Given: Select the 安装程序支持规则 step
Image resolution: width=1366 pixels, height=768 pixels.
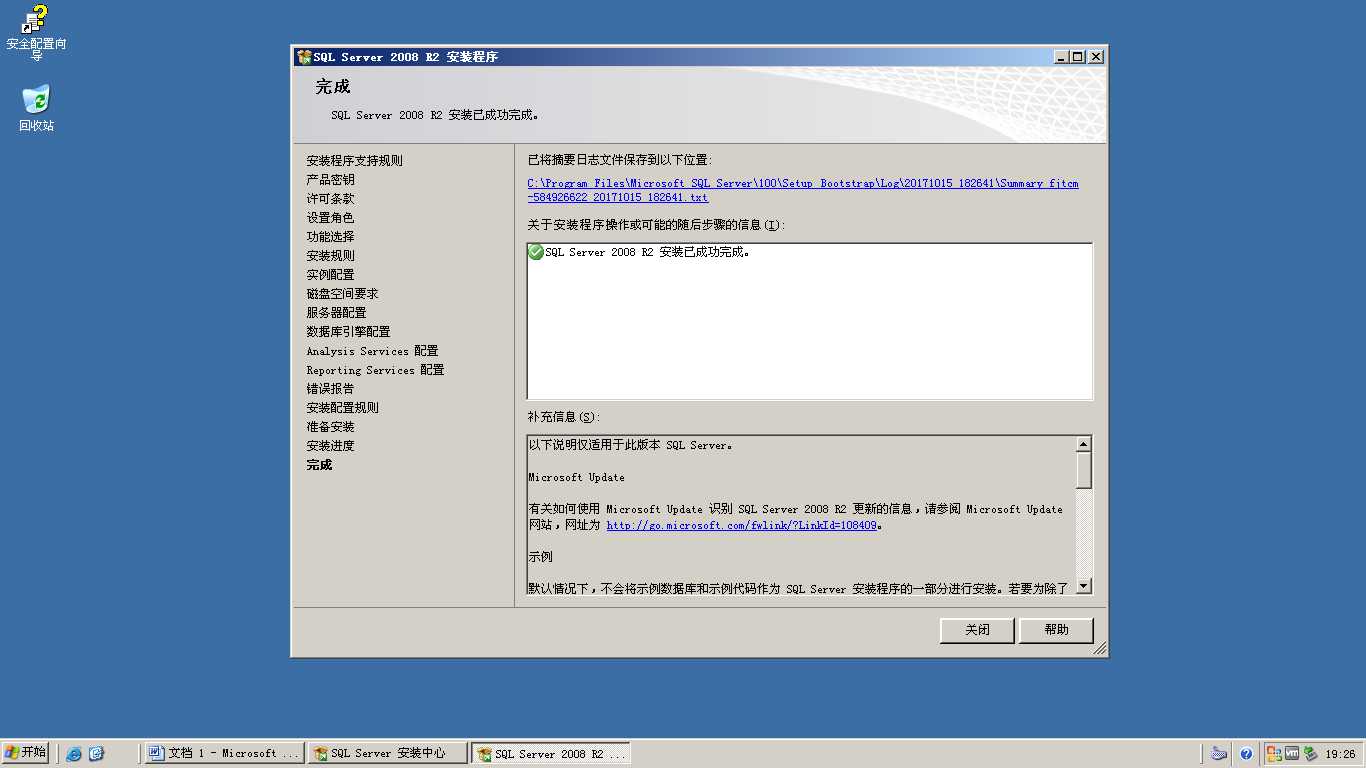Looking at the screenshot, I should pyautogui.click(x=355, y=161).
